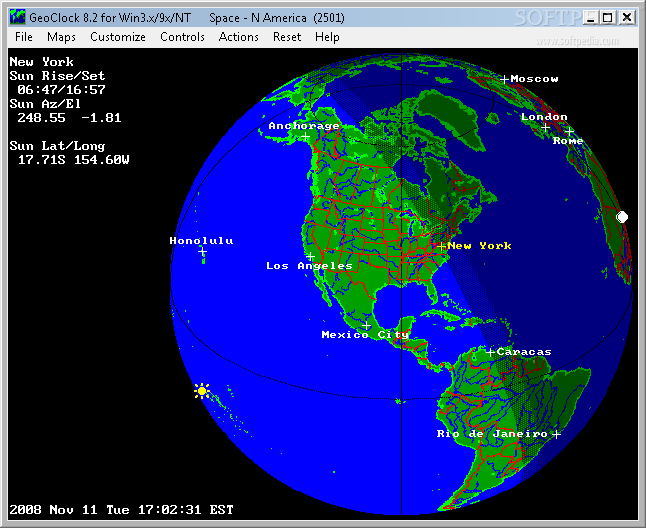
Task: Click the Sun Az/El label
Action: click(45, 104)
